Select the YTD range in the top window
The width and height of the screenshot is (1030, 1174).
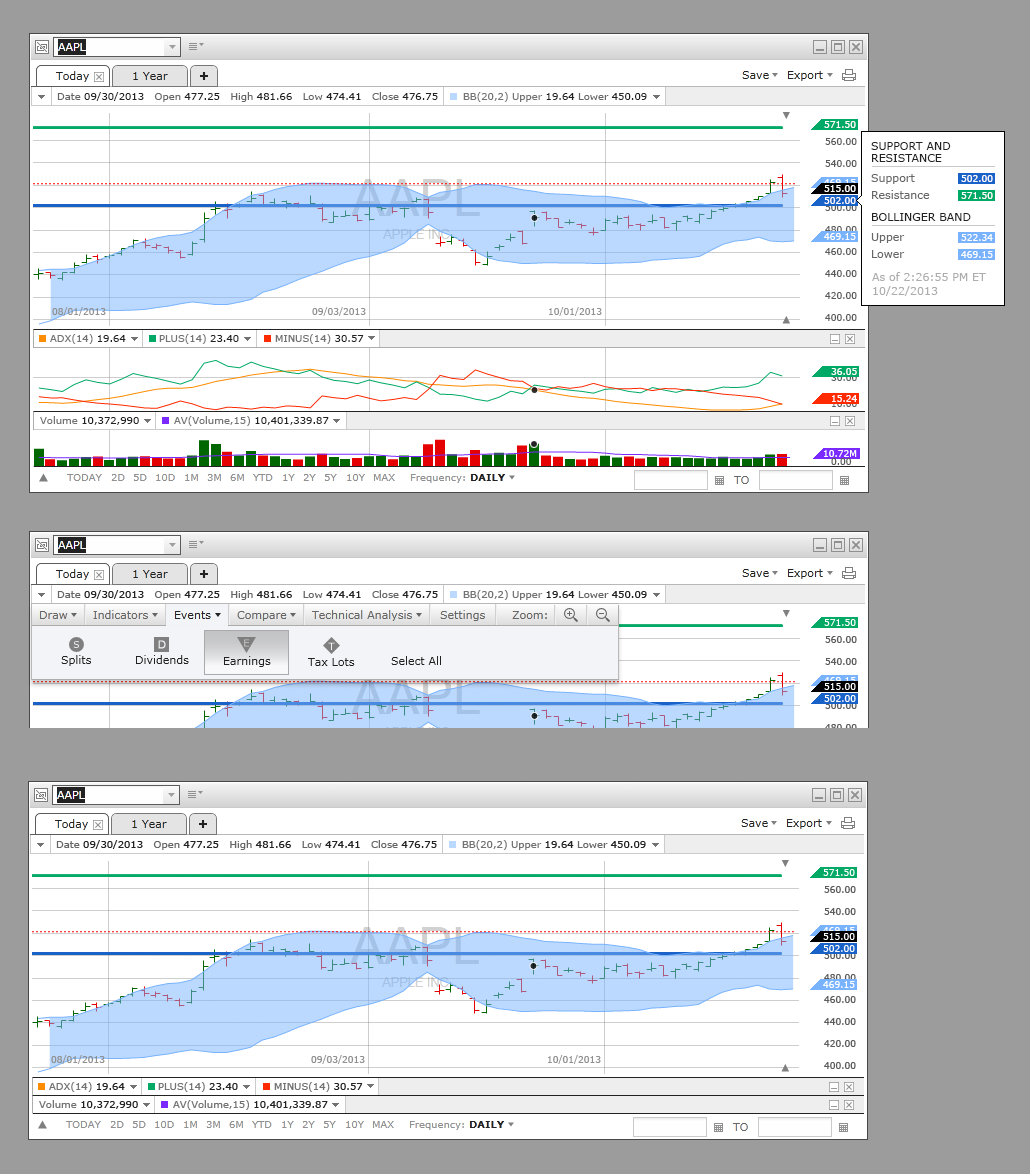[x=262, y=478]
